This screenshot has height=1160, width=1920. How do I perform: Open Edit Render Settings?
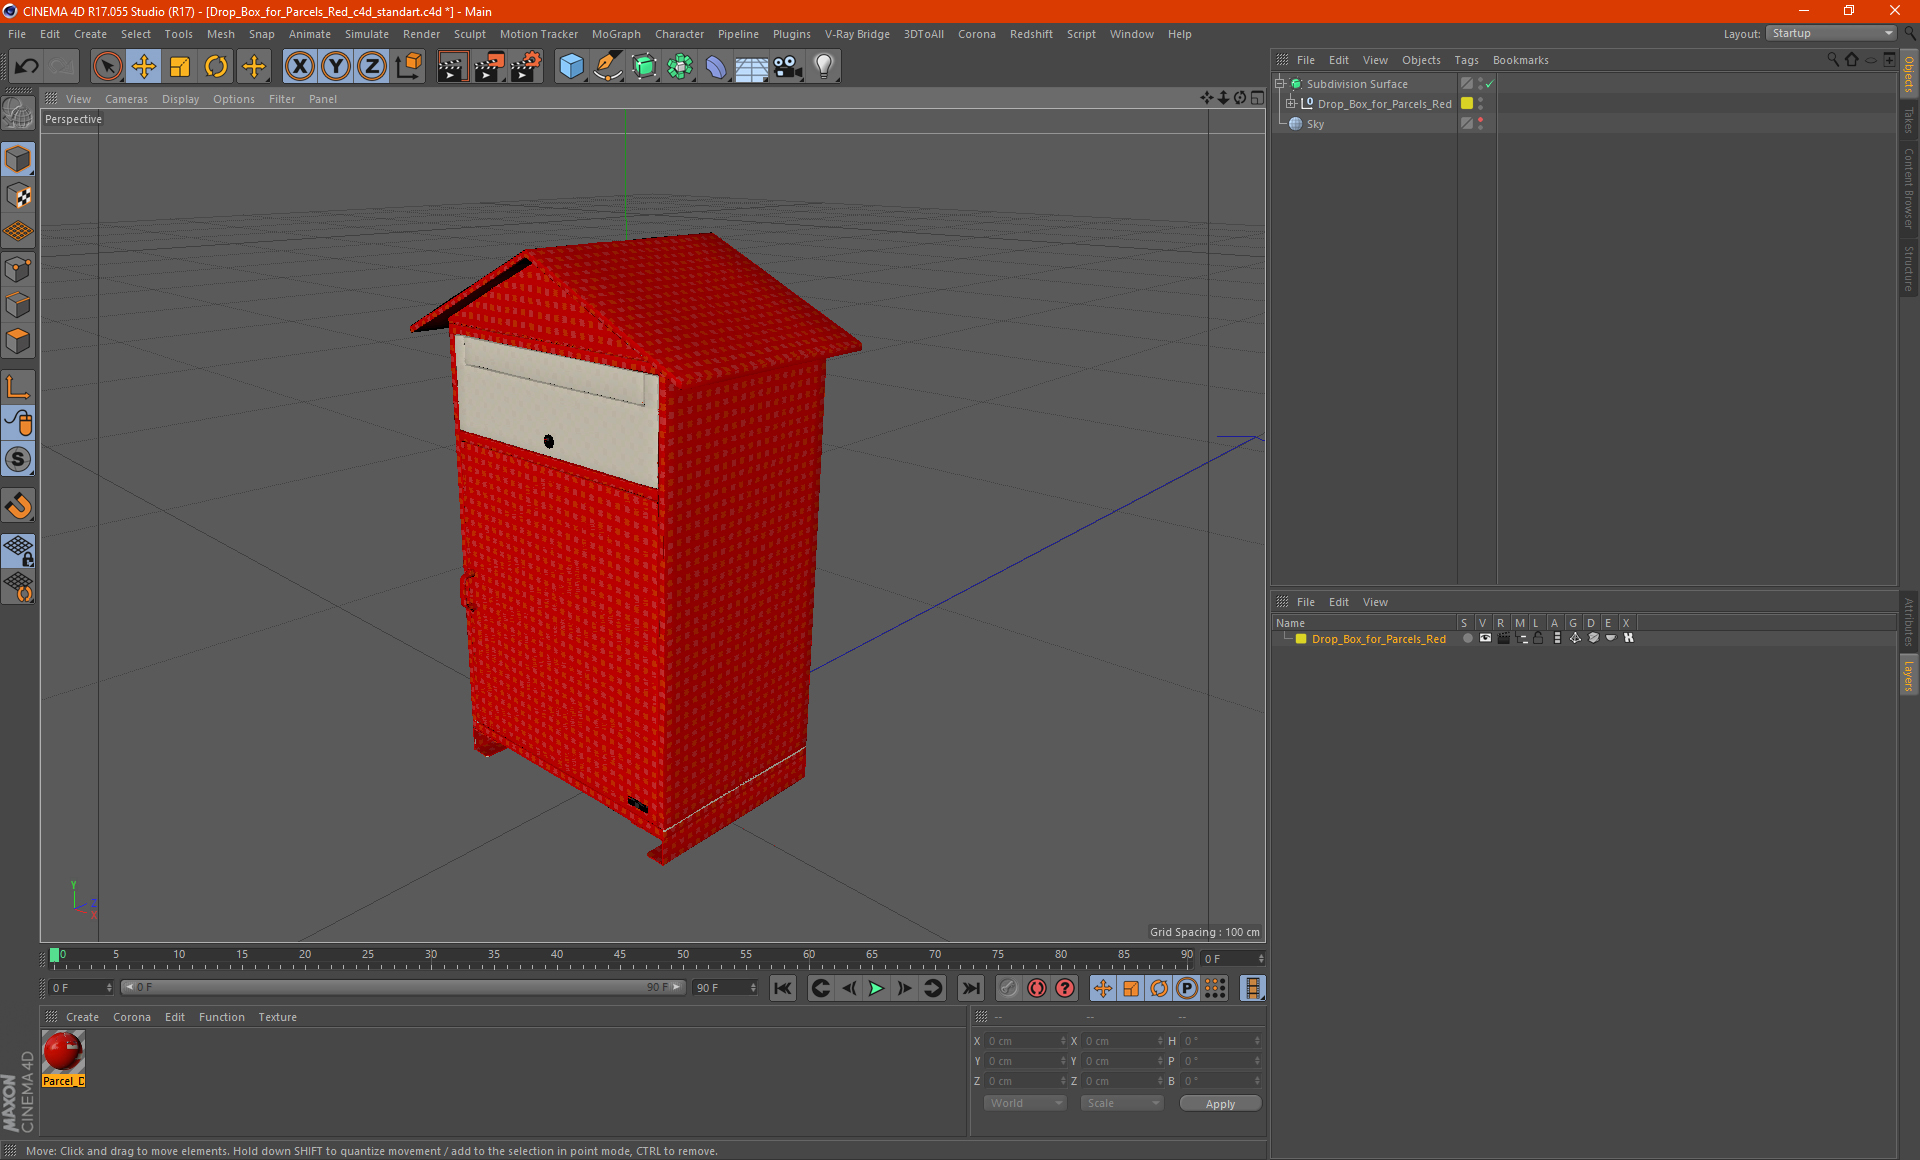(526, 67)
